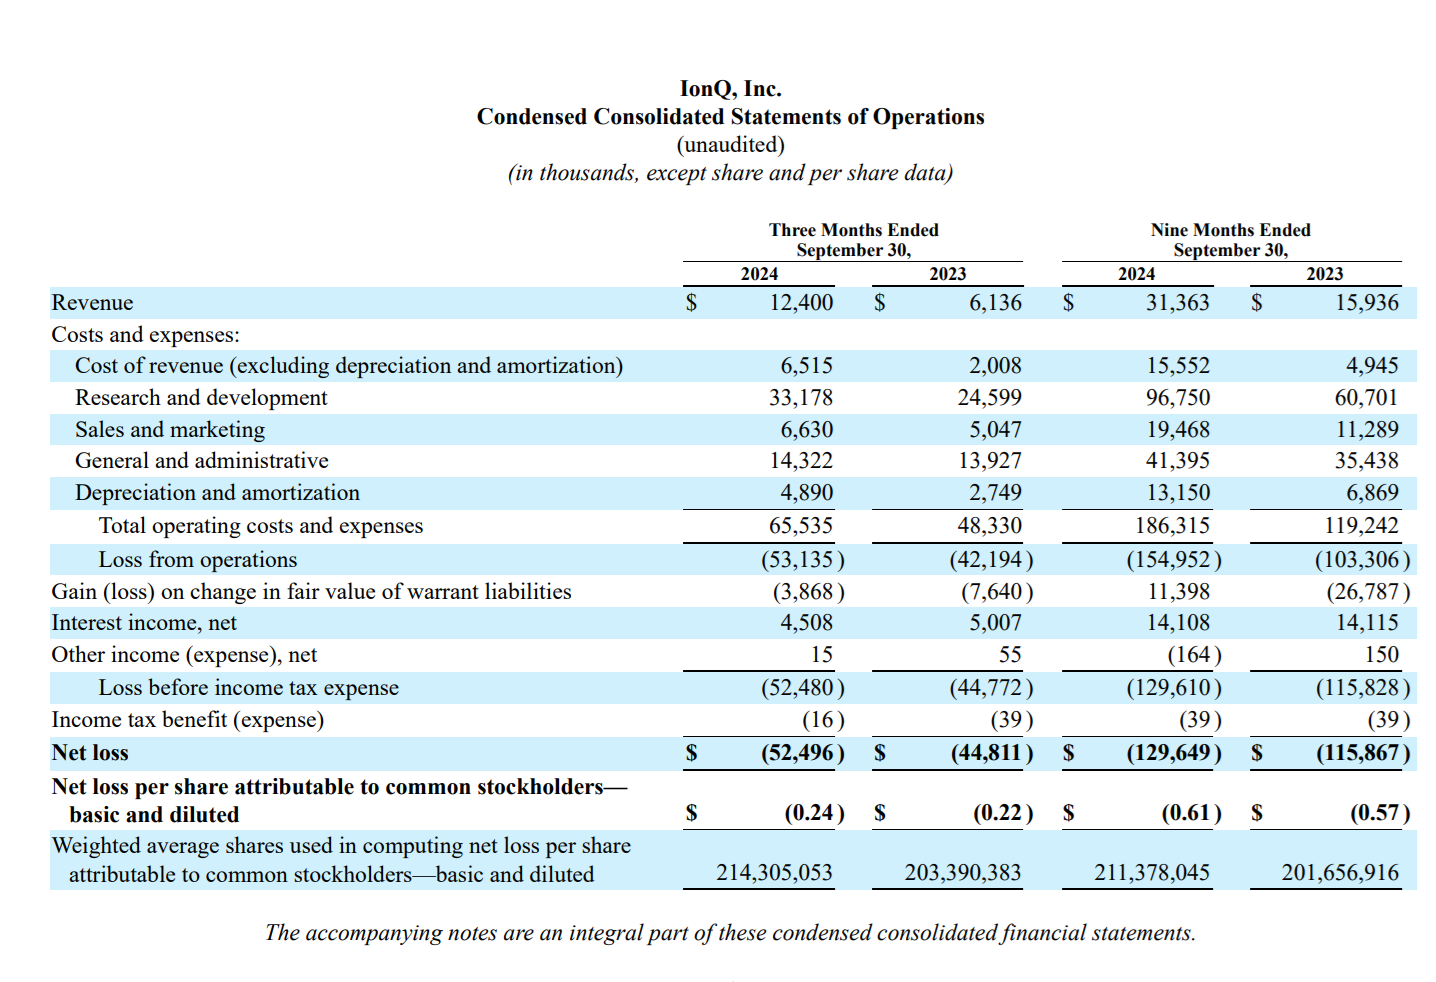Click the Net loss row label

click(90, 753)
